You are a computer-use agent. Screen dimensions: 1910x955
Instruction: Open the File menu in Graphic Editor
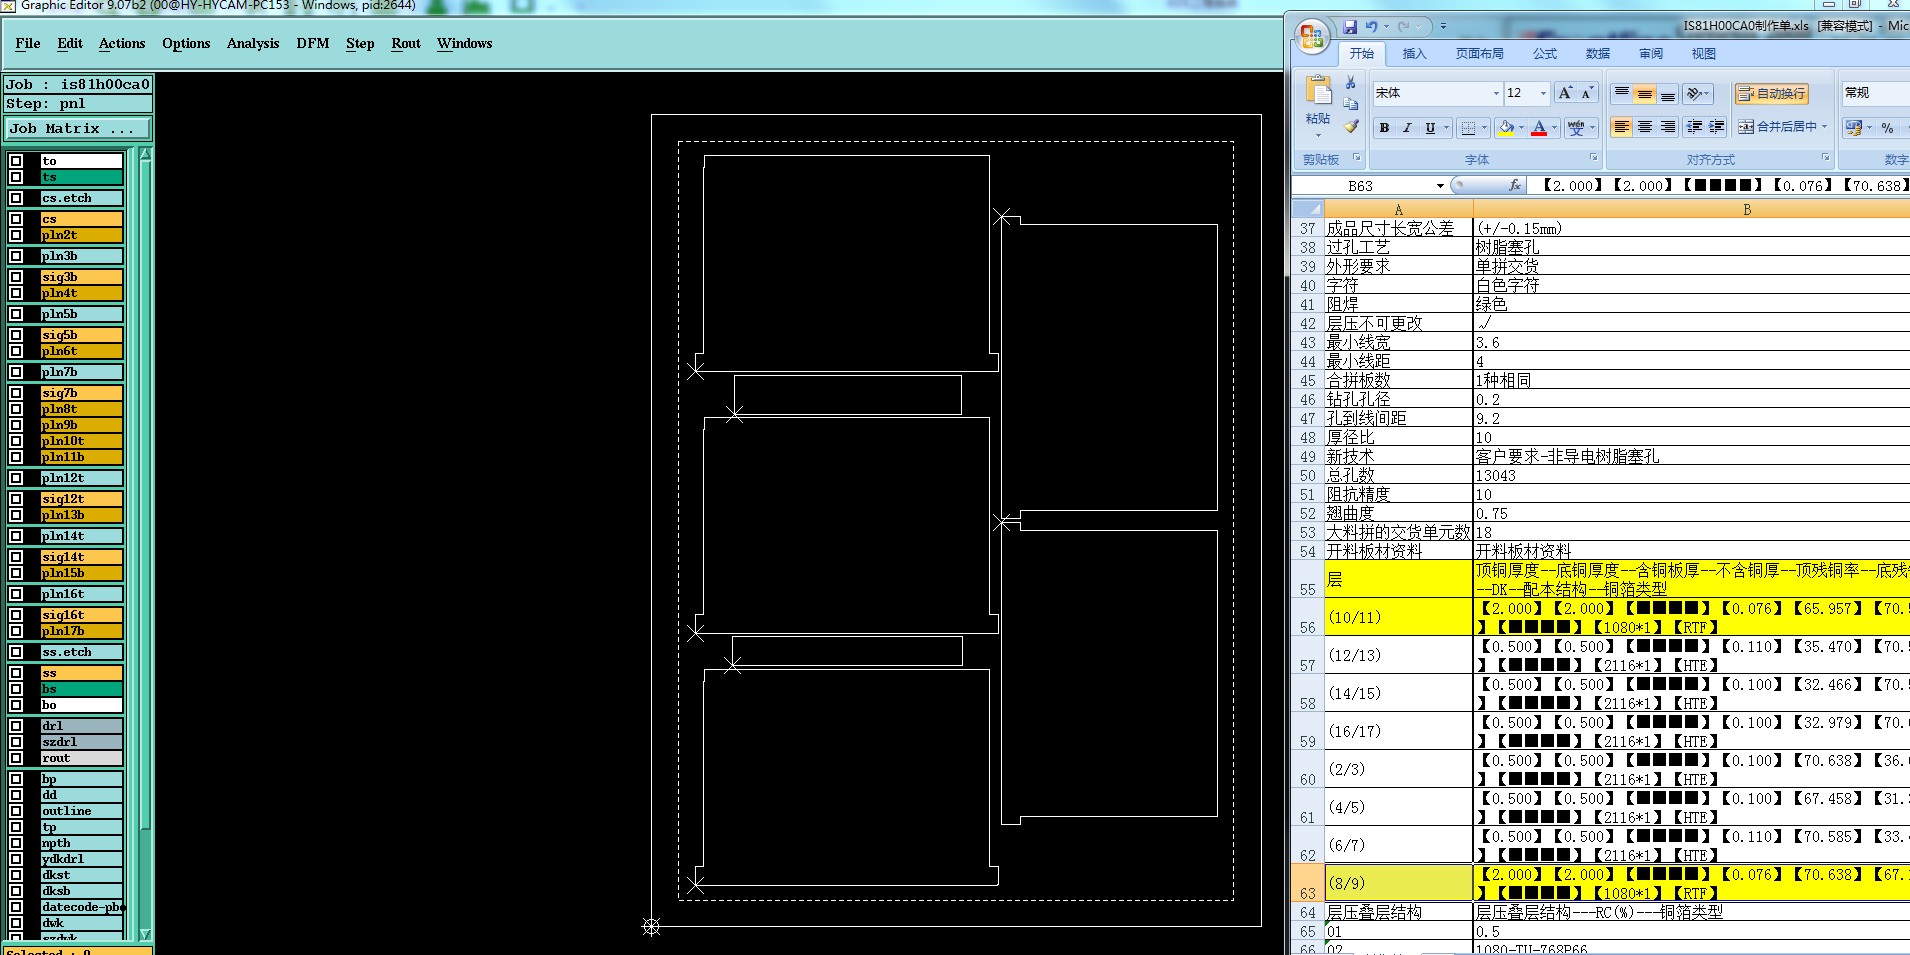[28, 43]
